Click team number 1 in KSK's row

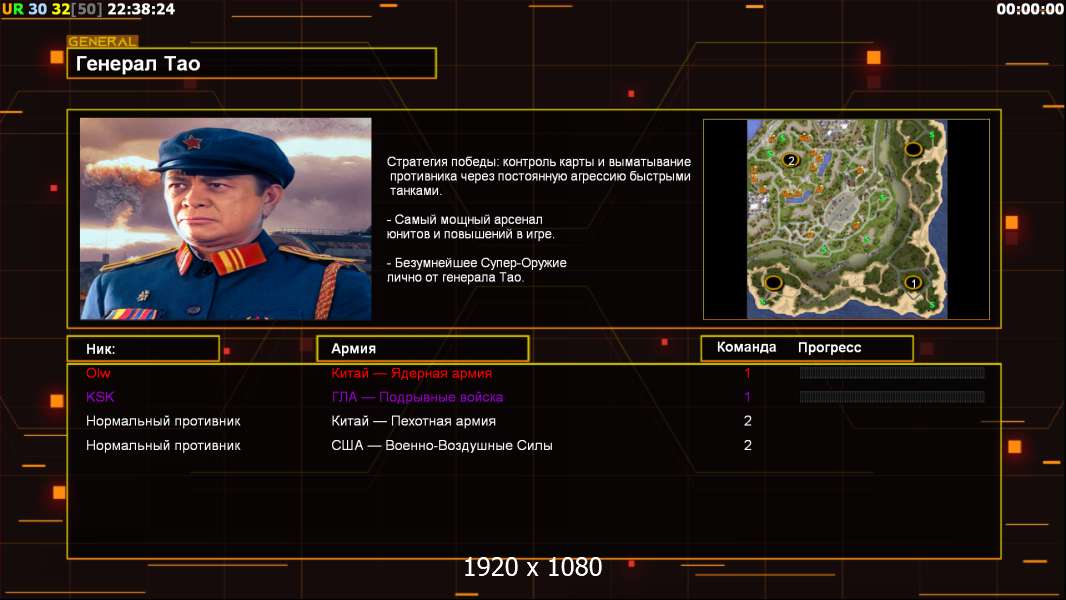click(x=748, y=397)
